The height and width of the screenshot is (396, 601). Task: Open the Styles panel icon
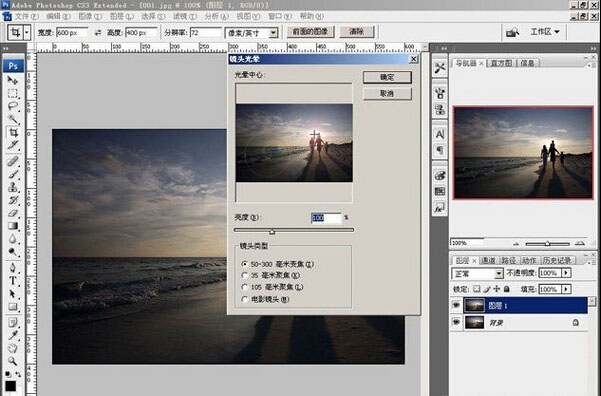[x=440, y=208]
